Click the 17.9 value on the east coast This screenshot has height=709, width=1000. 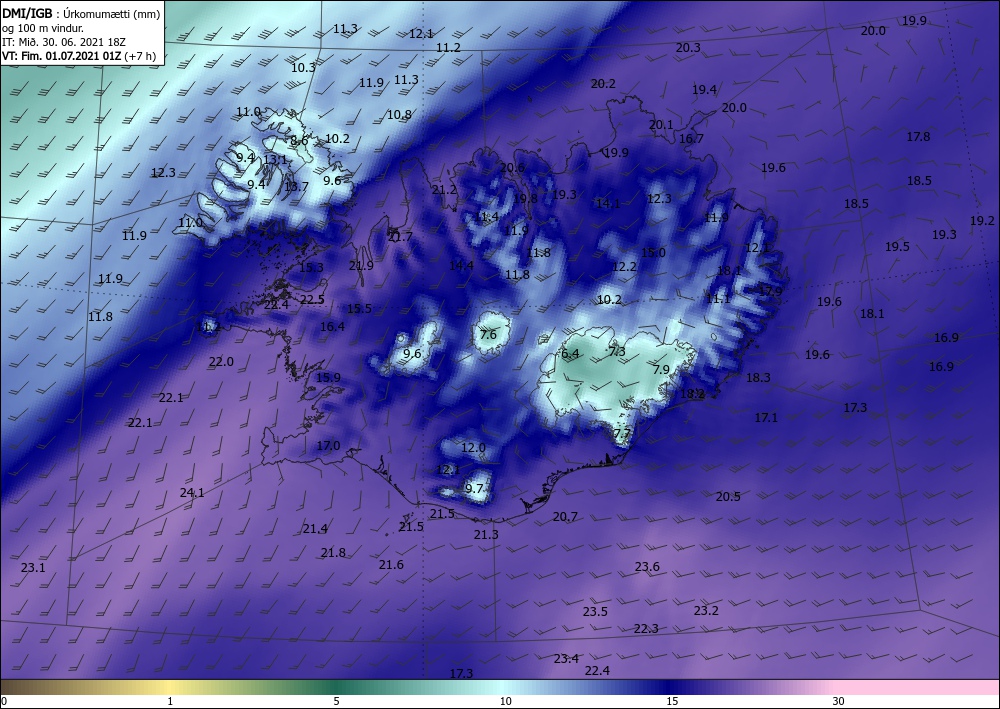click(x=770, y=291)
